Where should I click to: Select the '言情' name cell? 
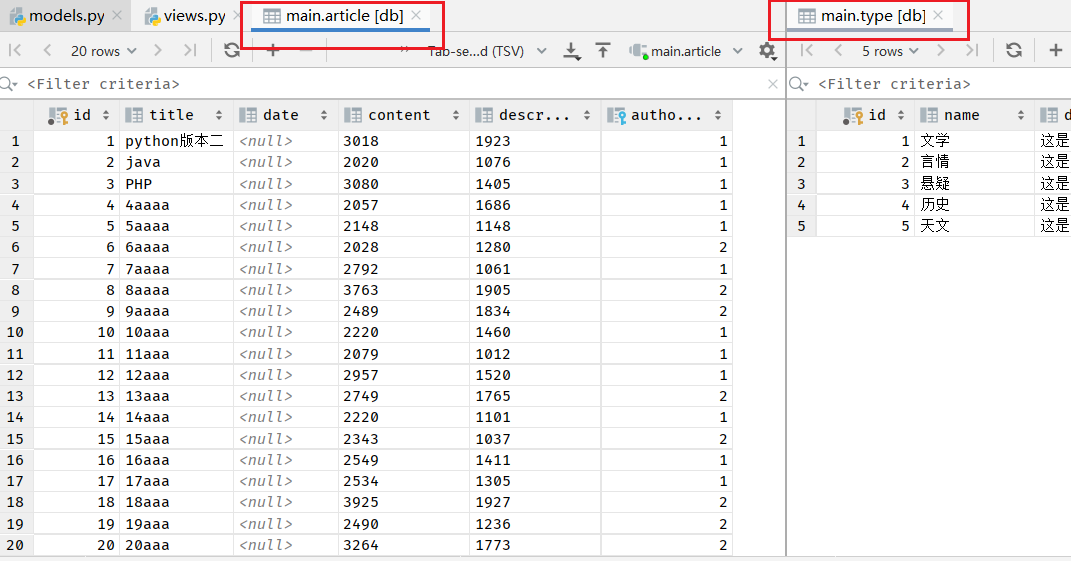[974, 162]
